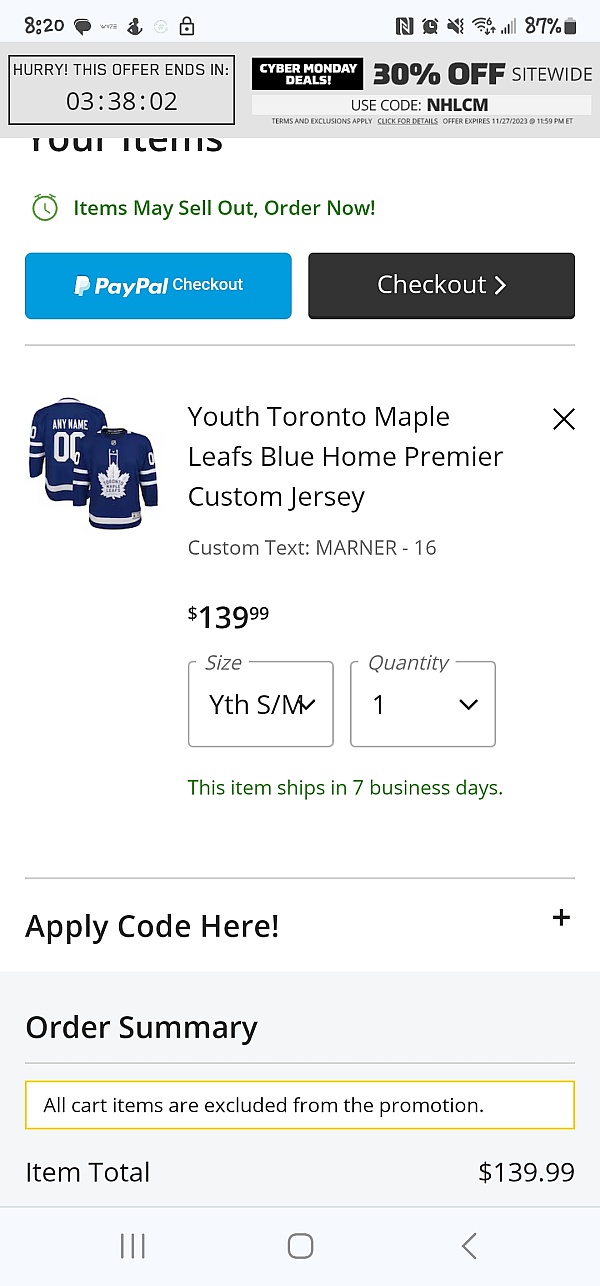
Task: Click the dark Checkout button
Action: click(x=441, y=286)
